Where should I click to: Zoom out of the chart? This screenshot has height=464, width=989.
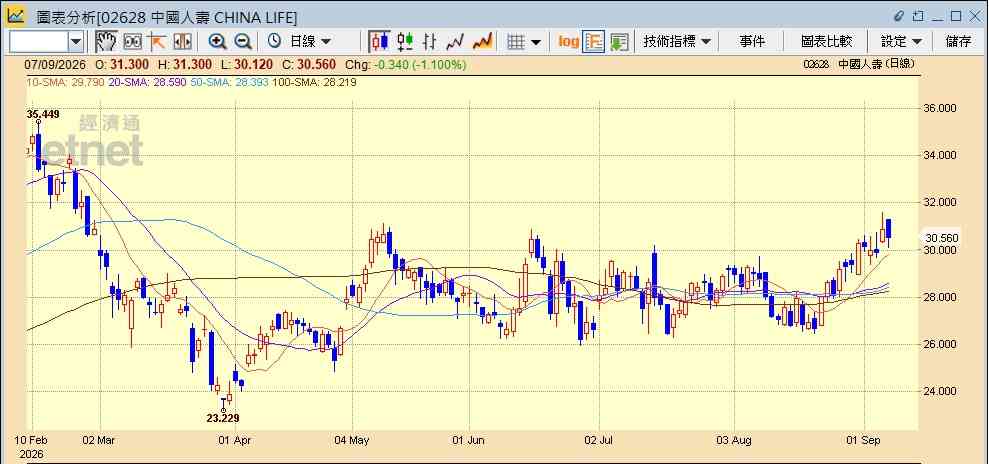click(x=243, y=42)
